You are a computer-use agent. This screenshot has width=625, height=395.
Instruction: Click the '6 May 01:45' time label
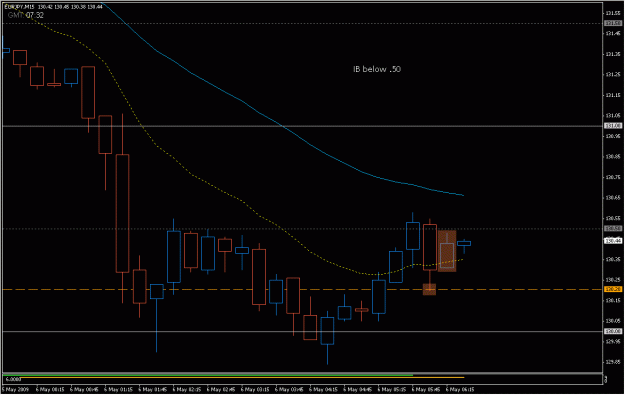(153, 389)
